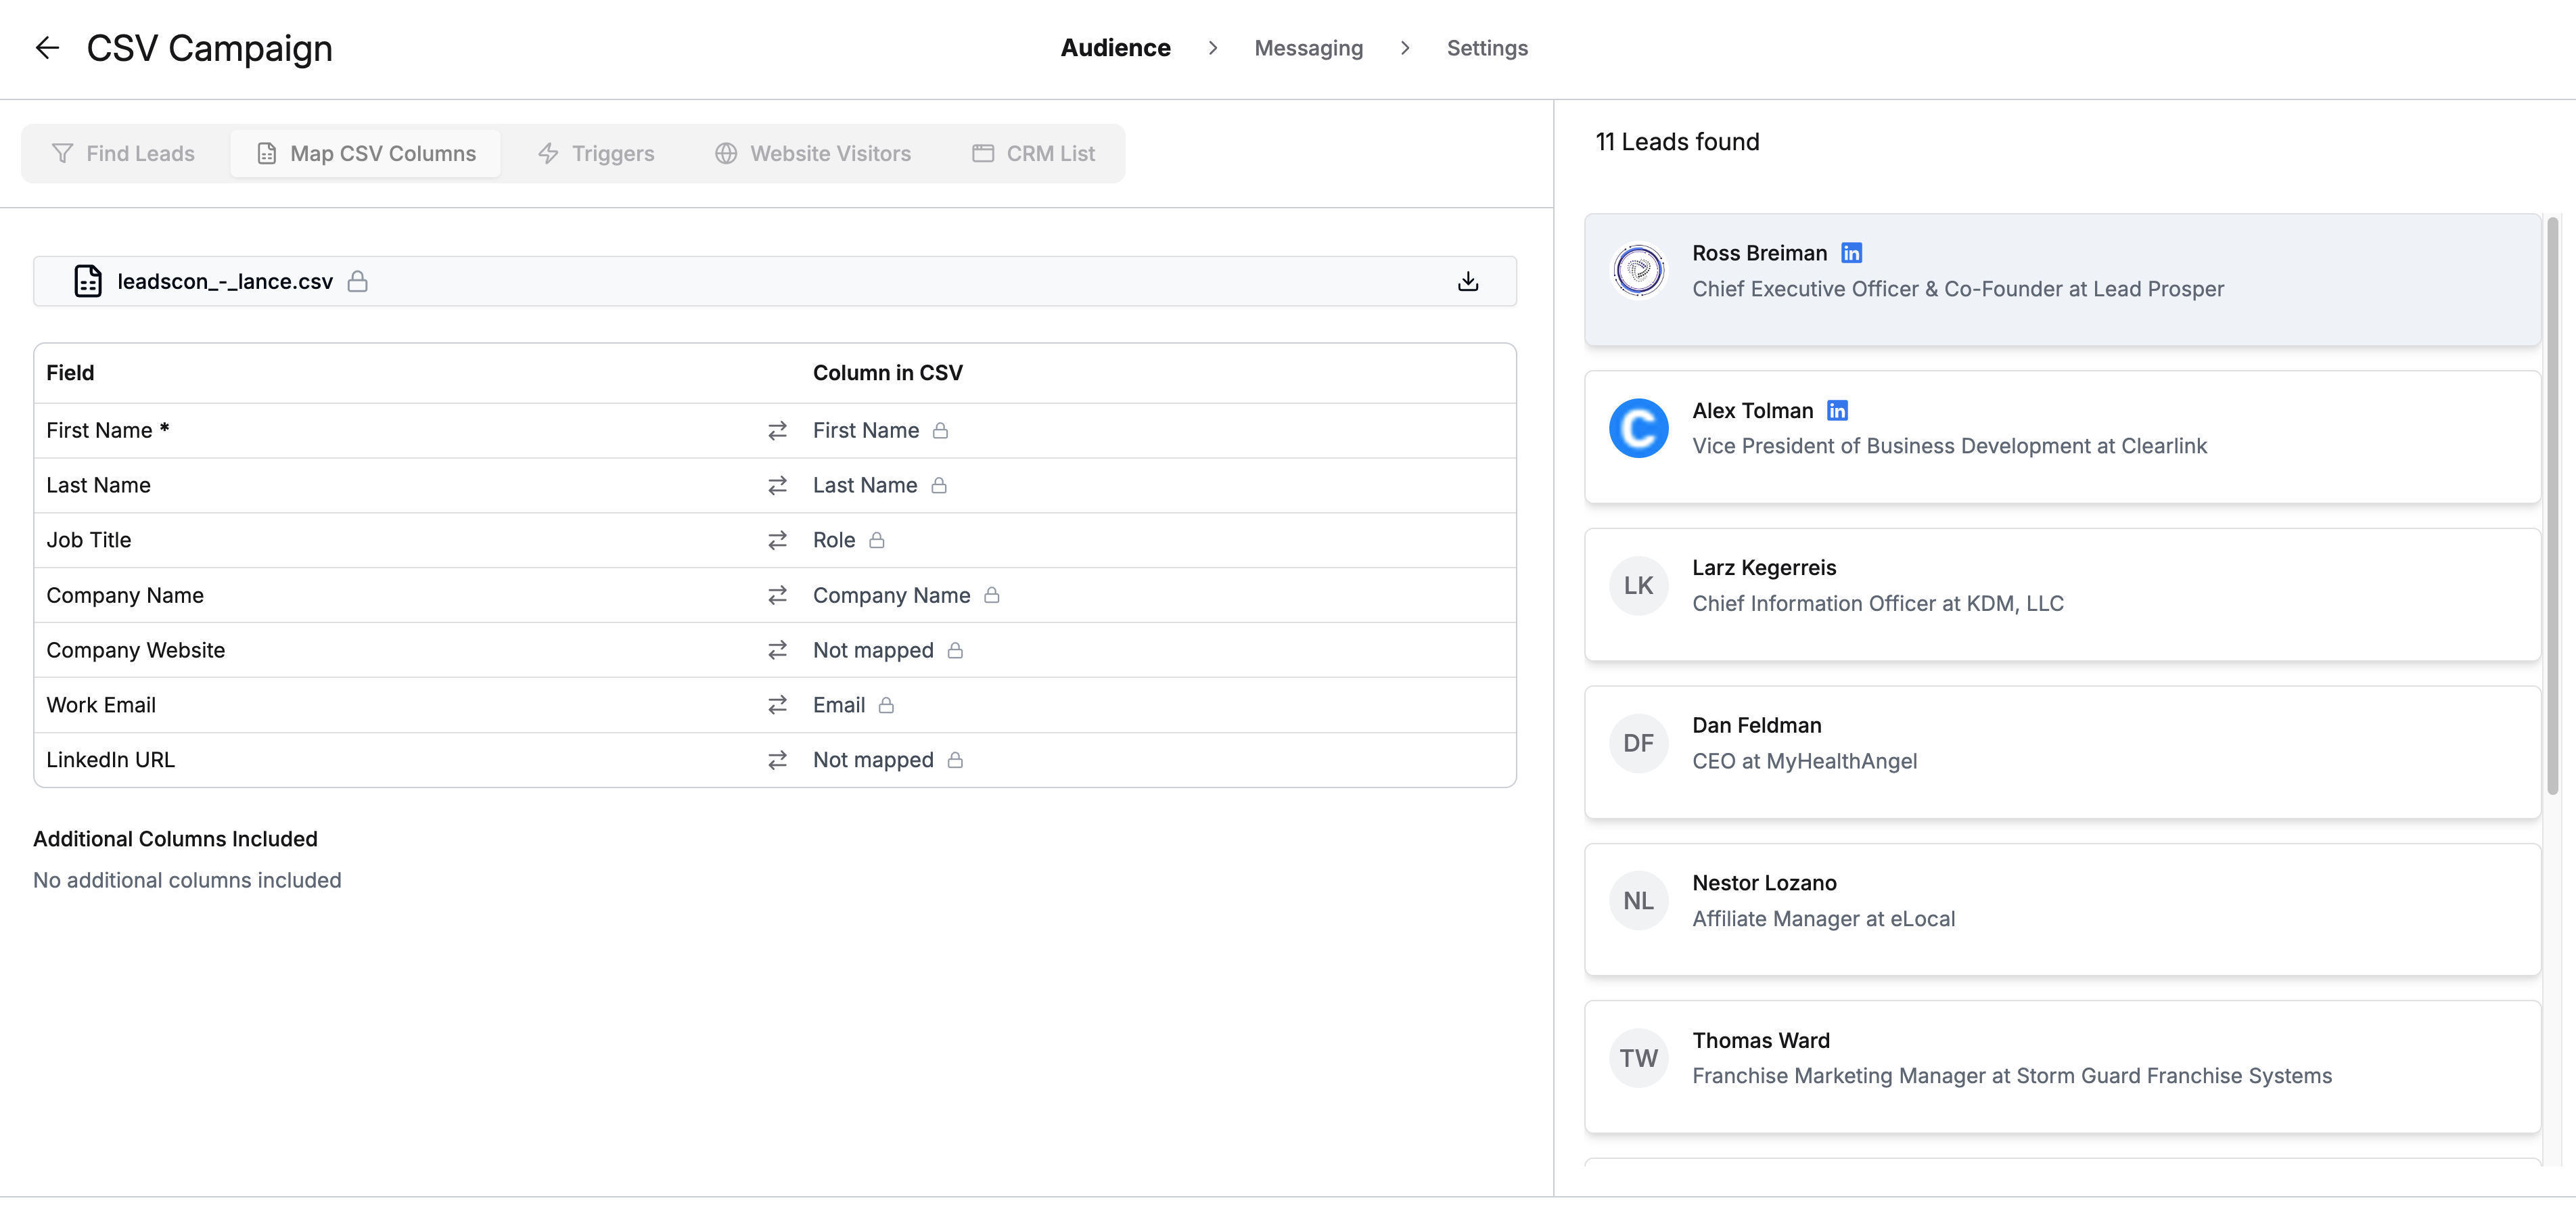Click the "LinkedIn URL" field label
The height and width of the screenshot is (1211, 2576).
[x=110, y=761]
